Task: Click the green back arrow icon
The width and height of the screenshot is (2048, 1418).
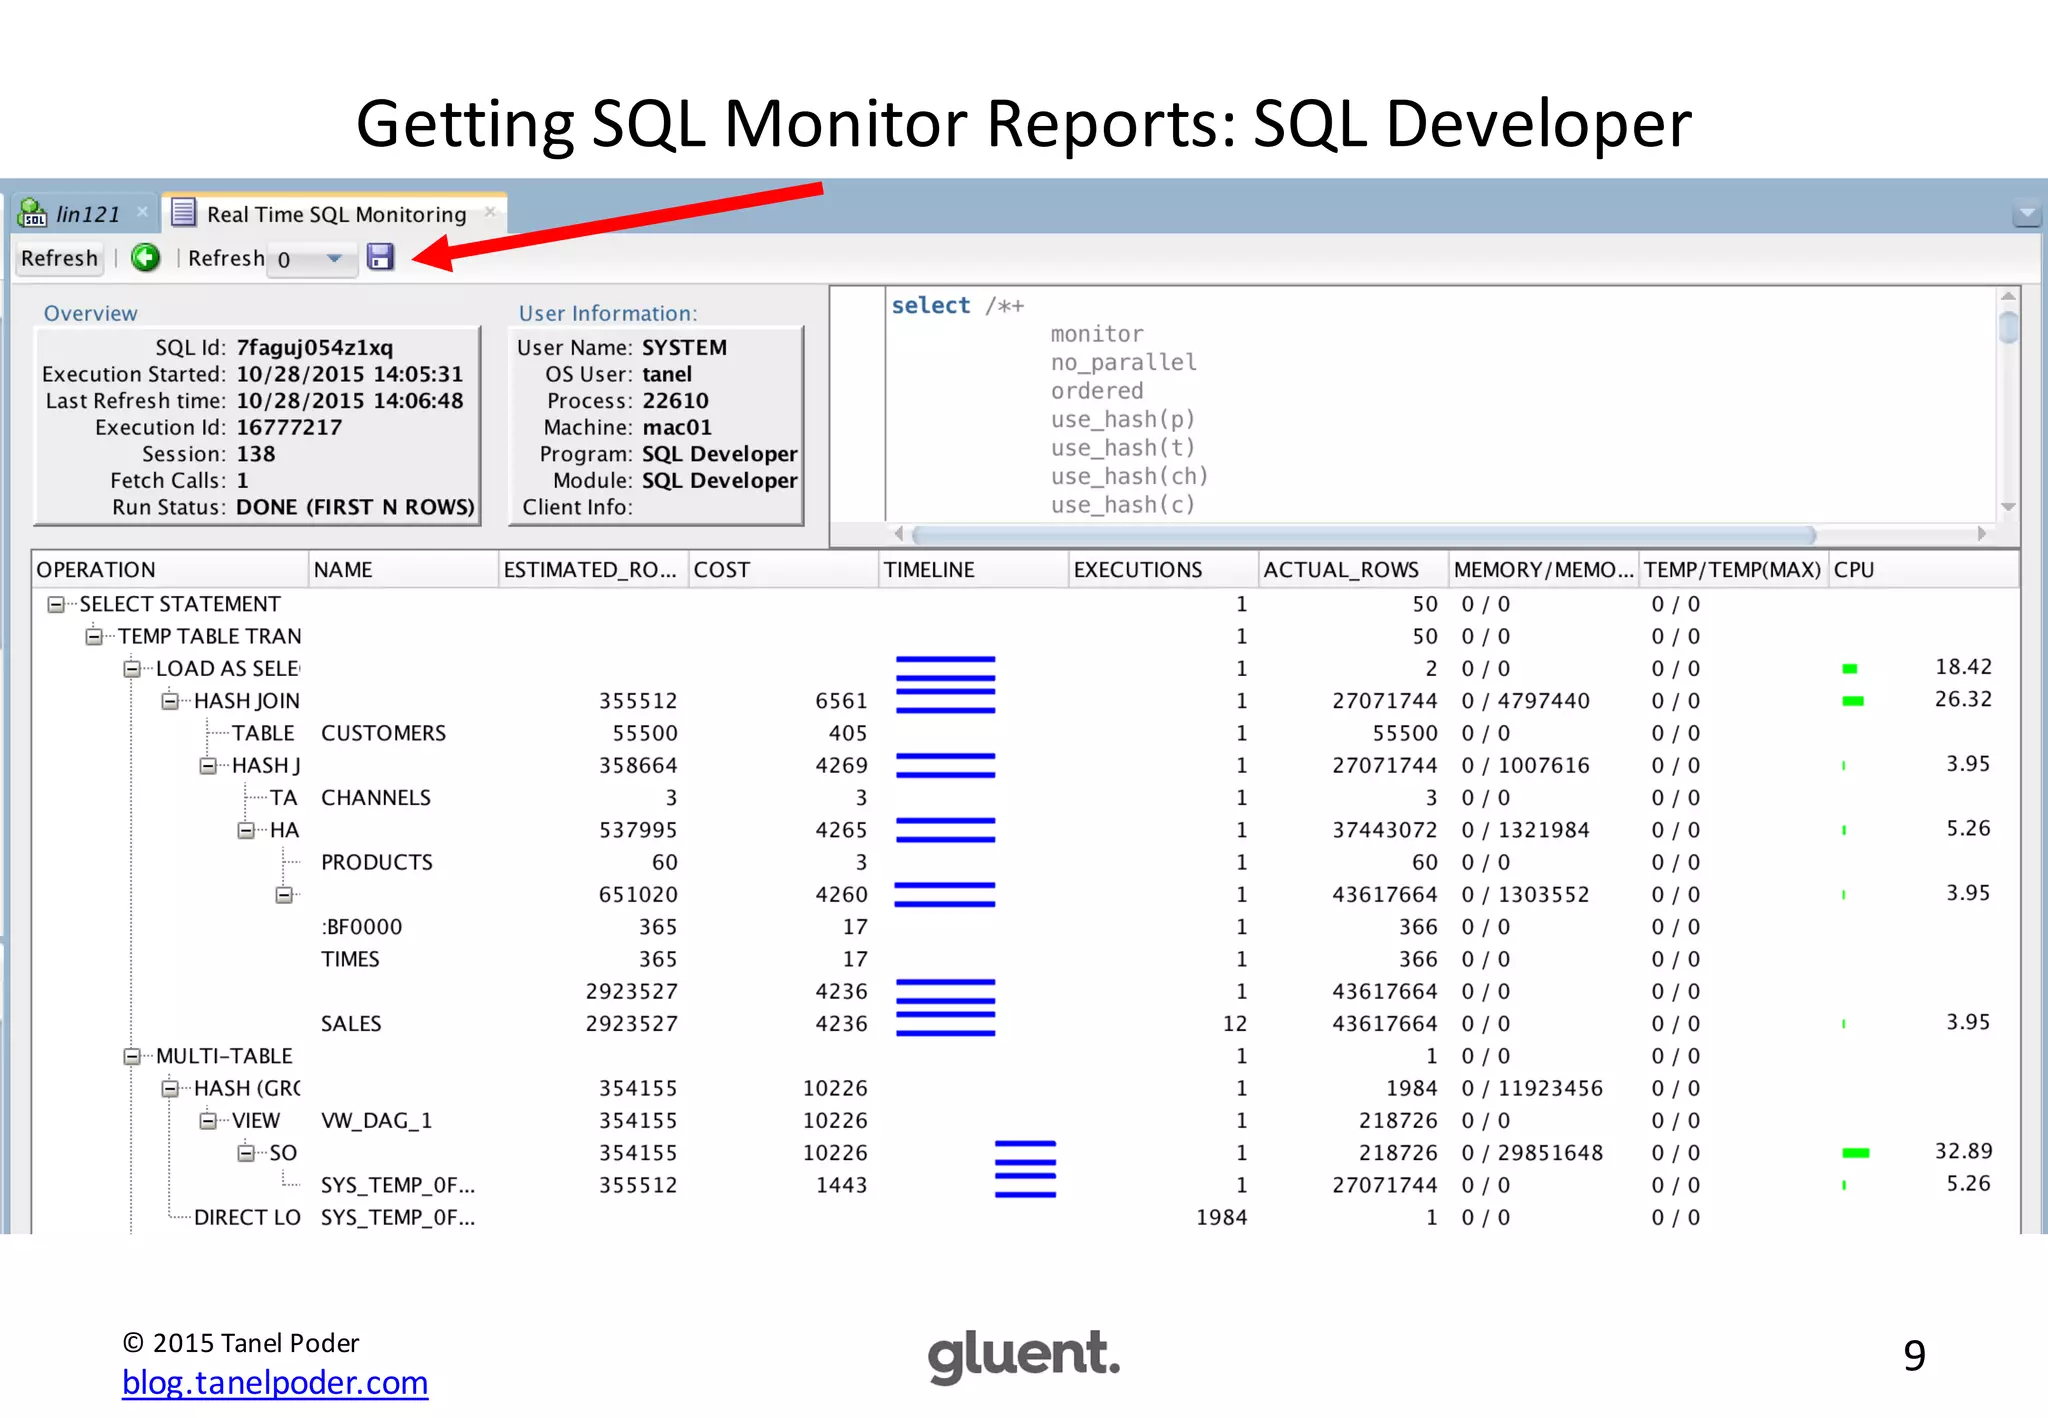Action: point(146,258)
